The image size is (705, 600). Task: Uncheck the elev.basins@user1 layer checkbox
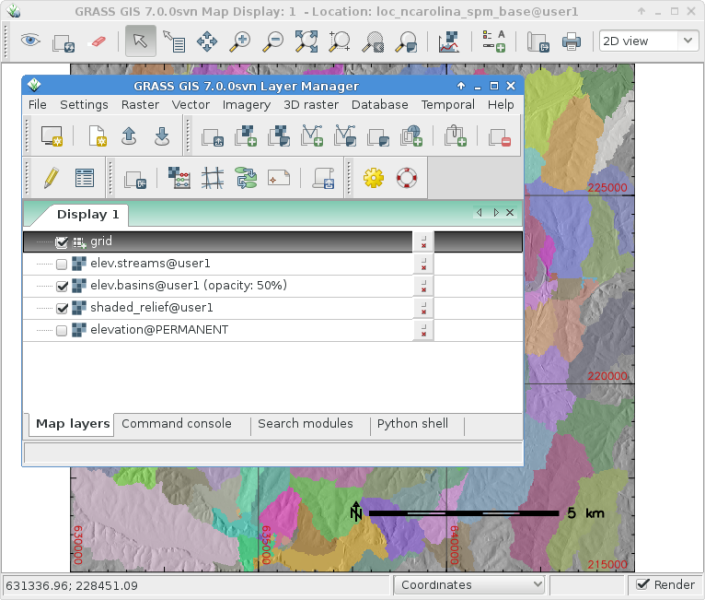click(x=62, y=286)
